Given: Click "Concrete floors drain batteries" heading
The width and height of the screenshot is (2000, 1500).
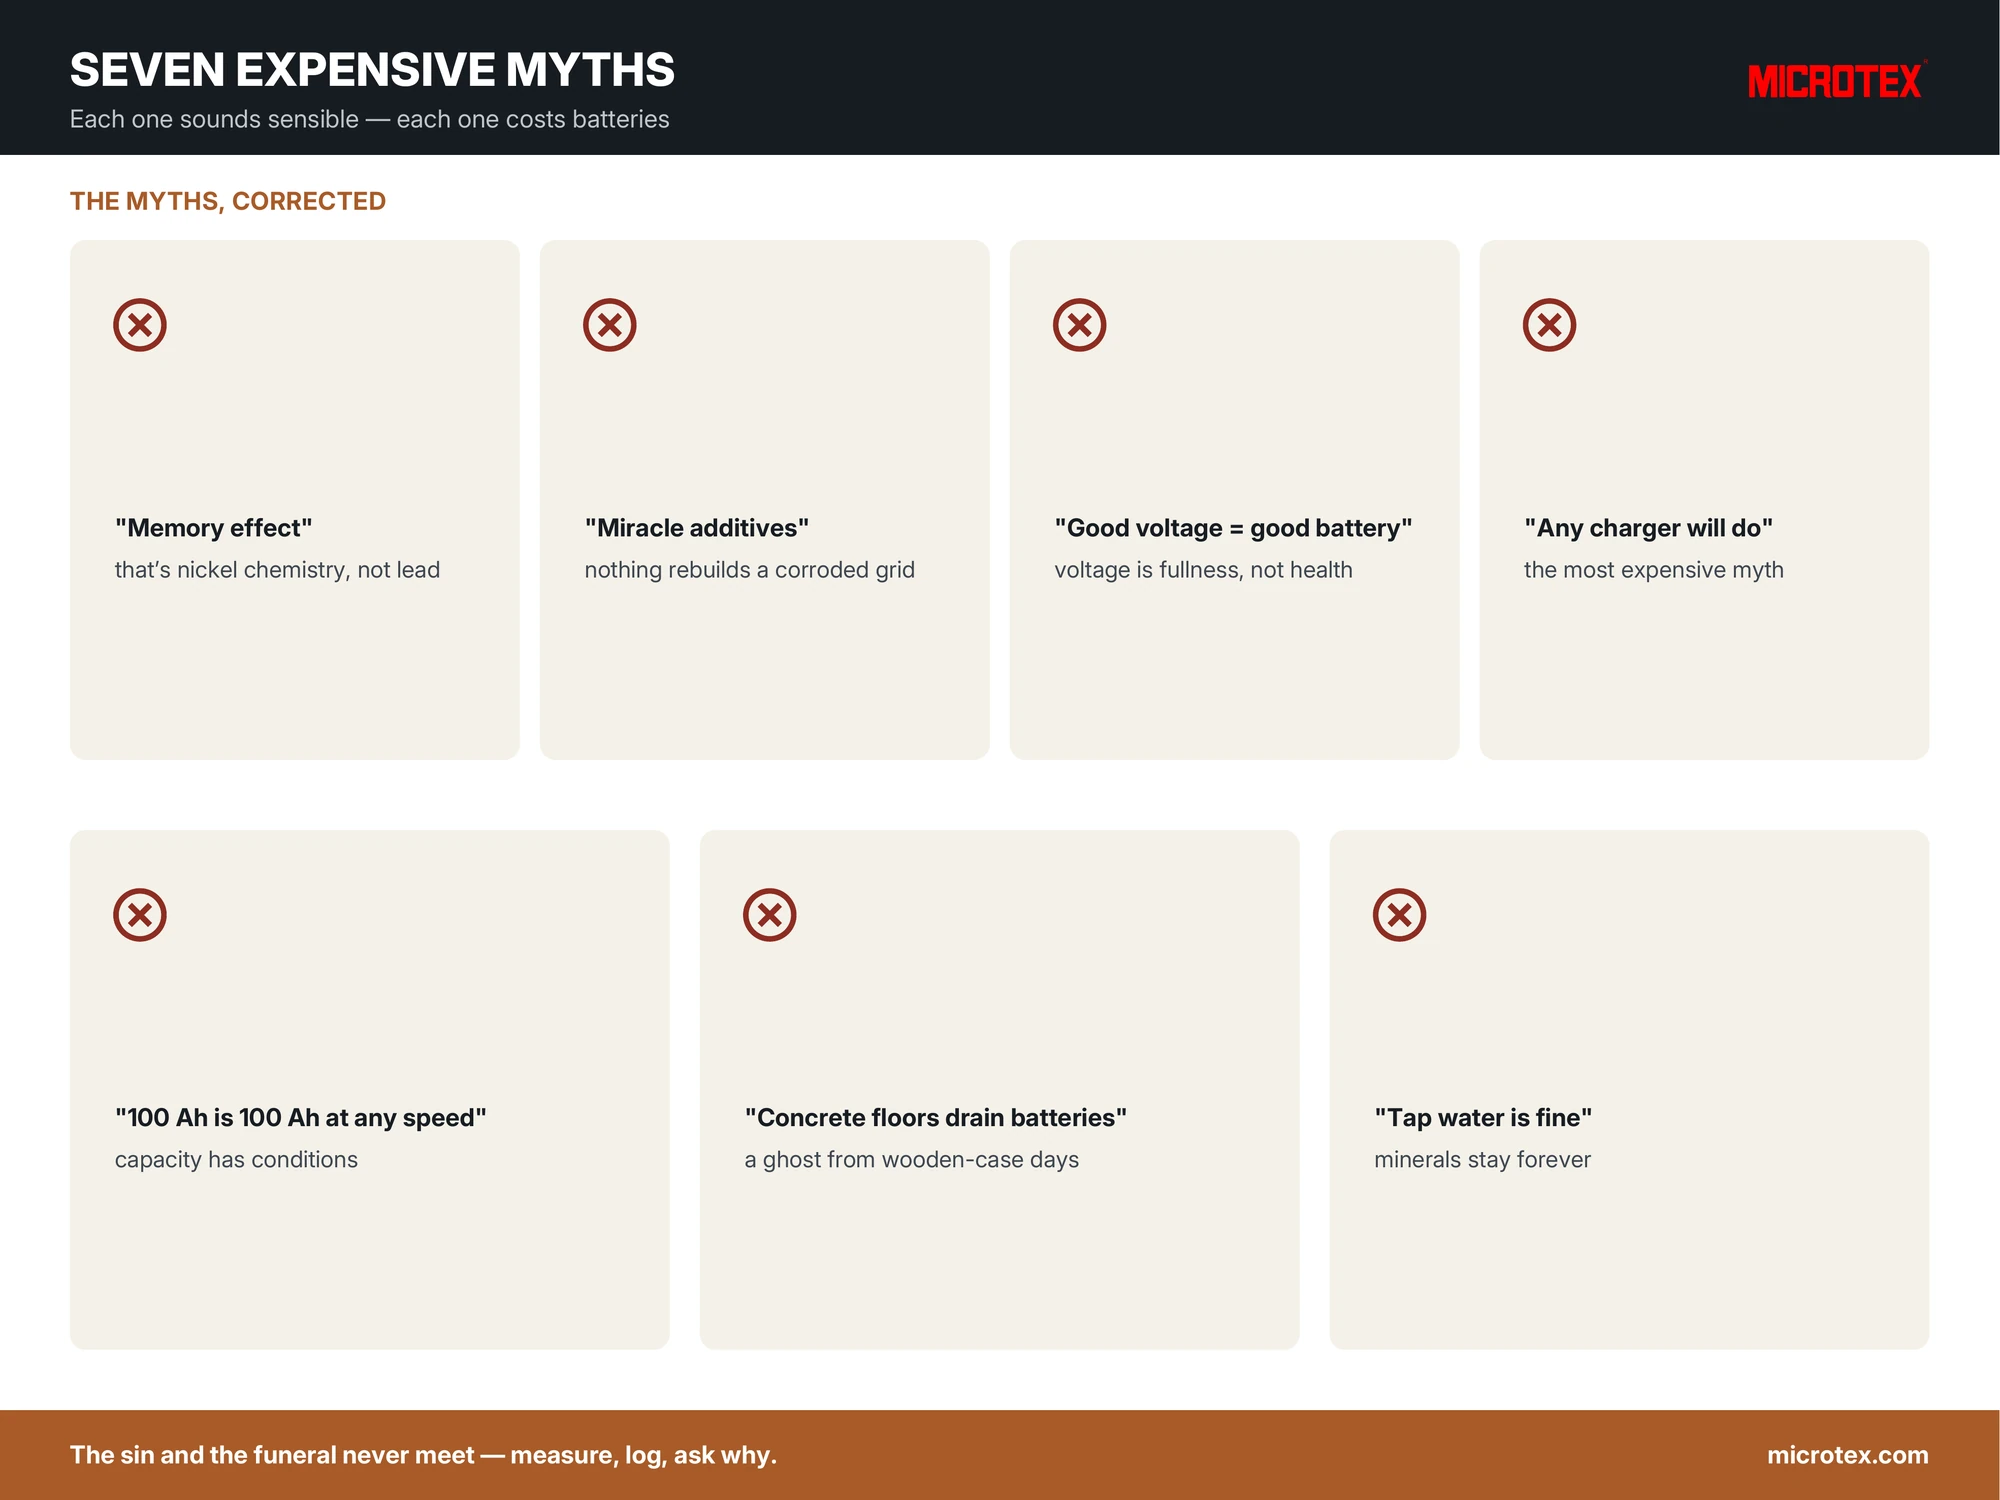Looking at the screenshot, I should 936,1118.
